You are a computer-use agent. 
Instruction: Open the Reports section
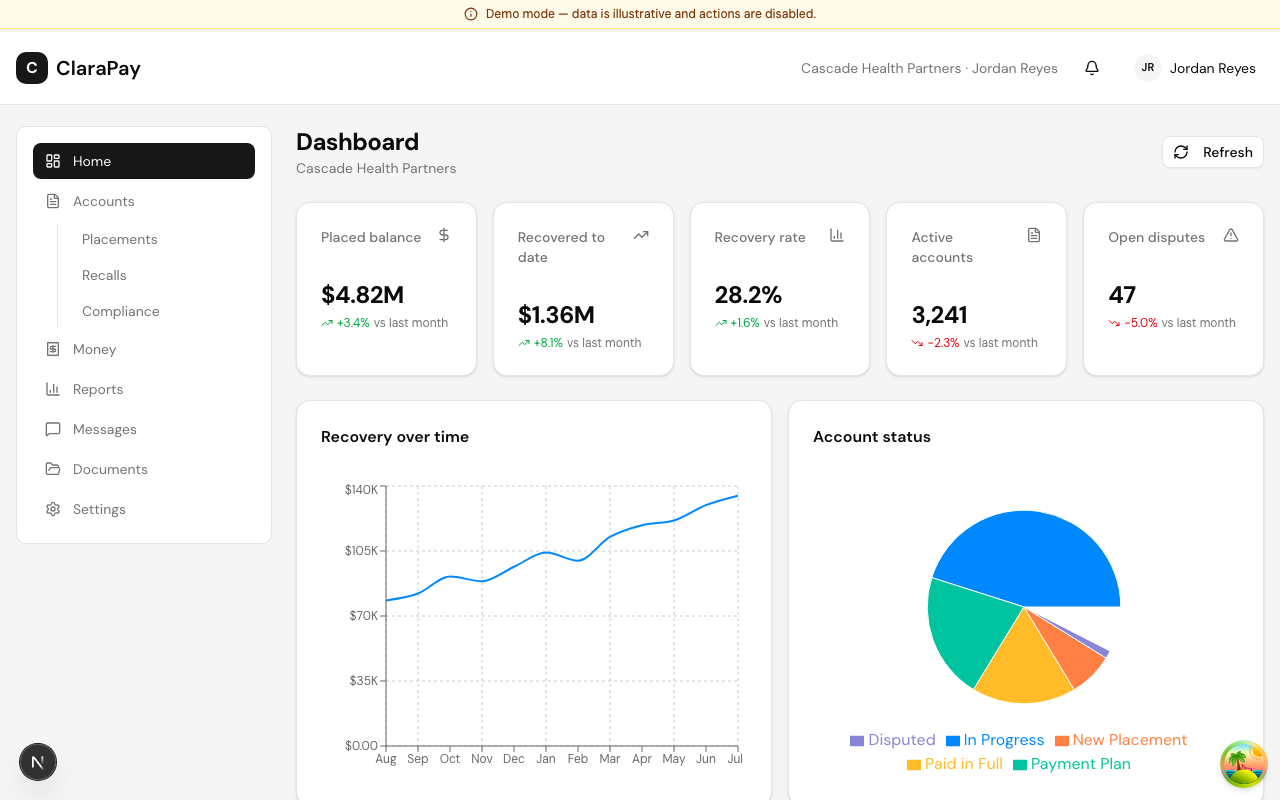tap(144, 389)
